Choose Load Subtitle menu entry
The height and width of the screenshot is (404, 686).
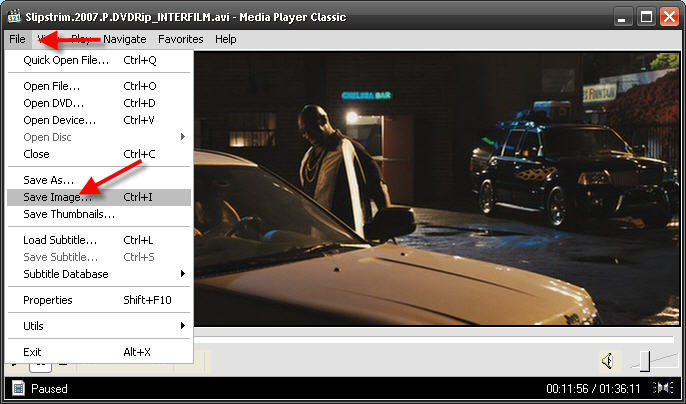point(99,240)
